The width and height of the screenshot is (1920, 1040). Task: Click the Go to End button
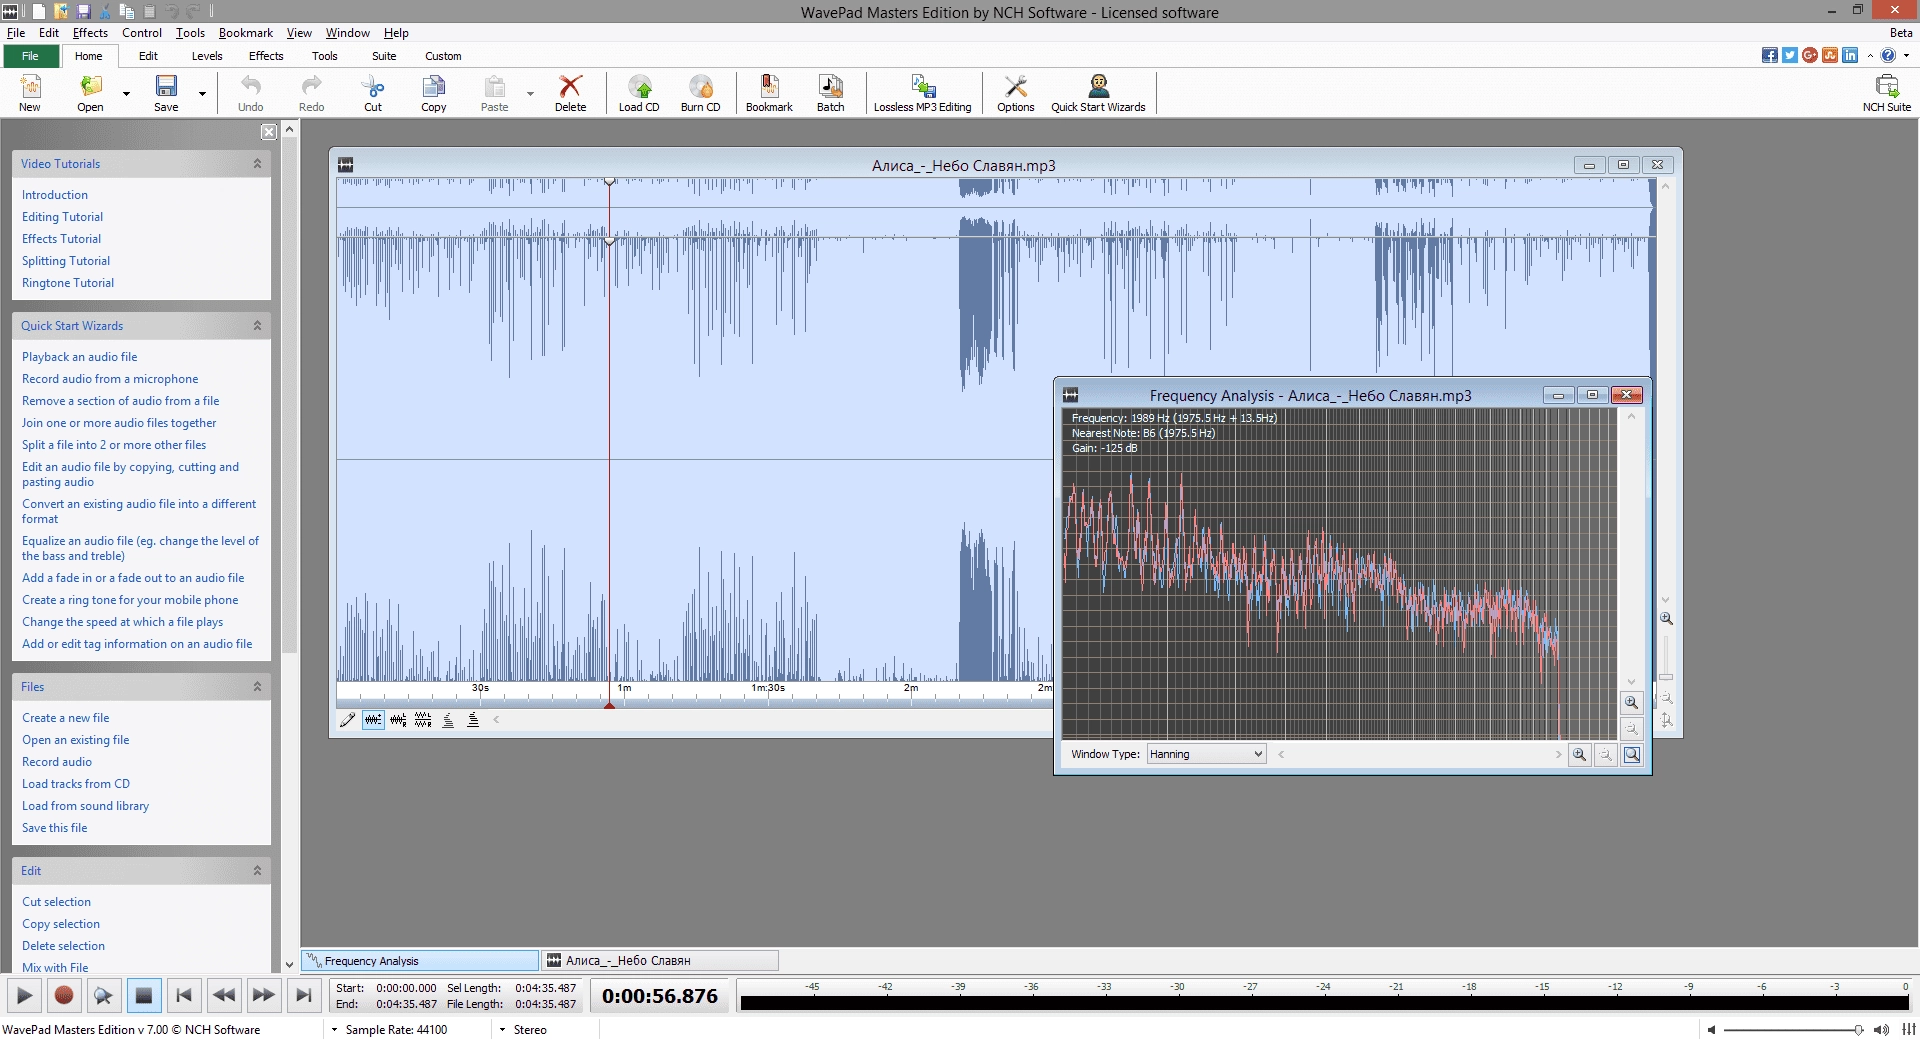[303, 996]
